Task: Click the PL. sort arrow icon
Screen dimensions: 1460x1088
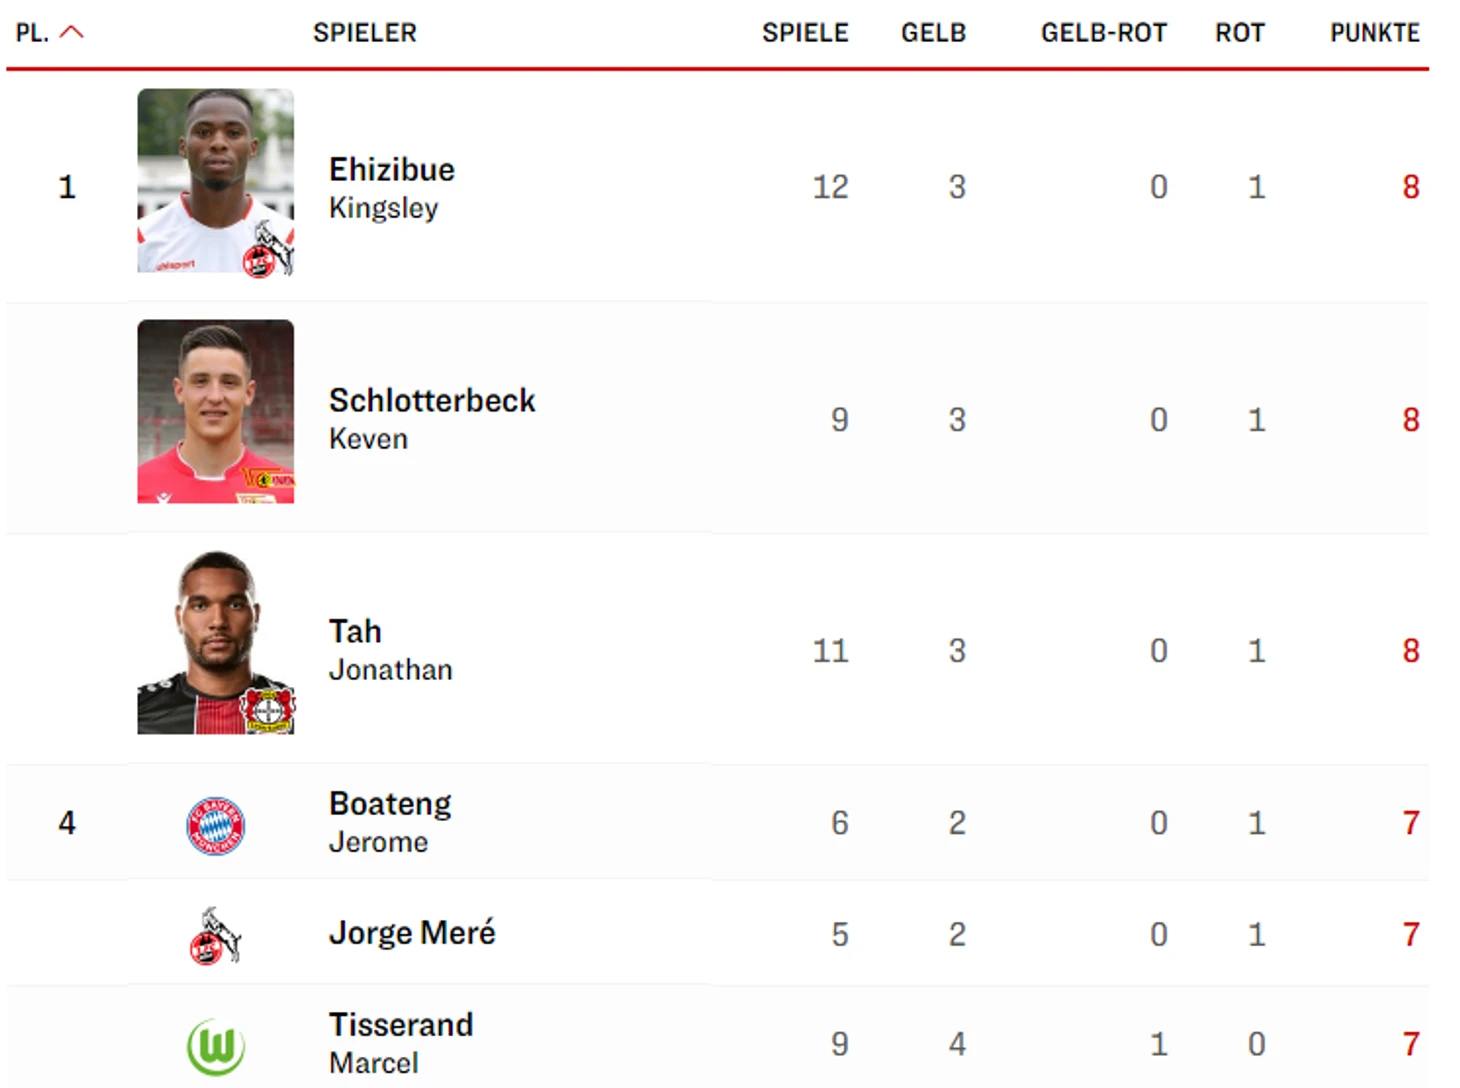Action: (x=72, y=33)
